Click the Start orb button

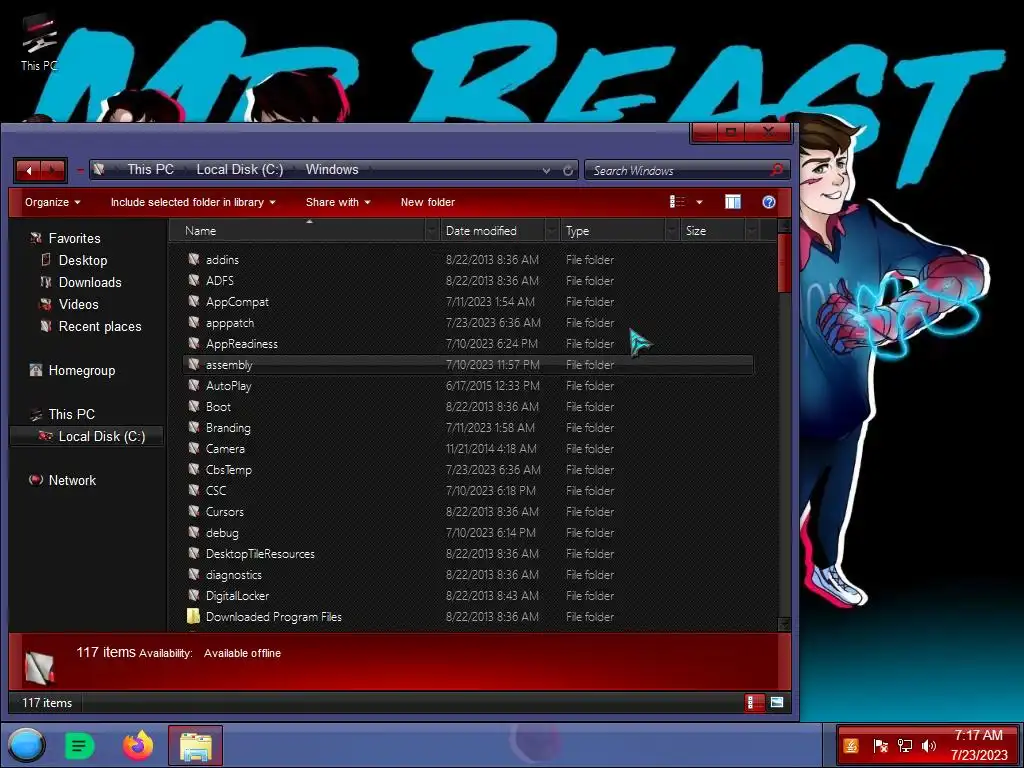coord(26,745)
